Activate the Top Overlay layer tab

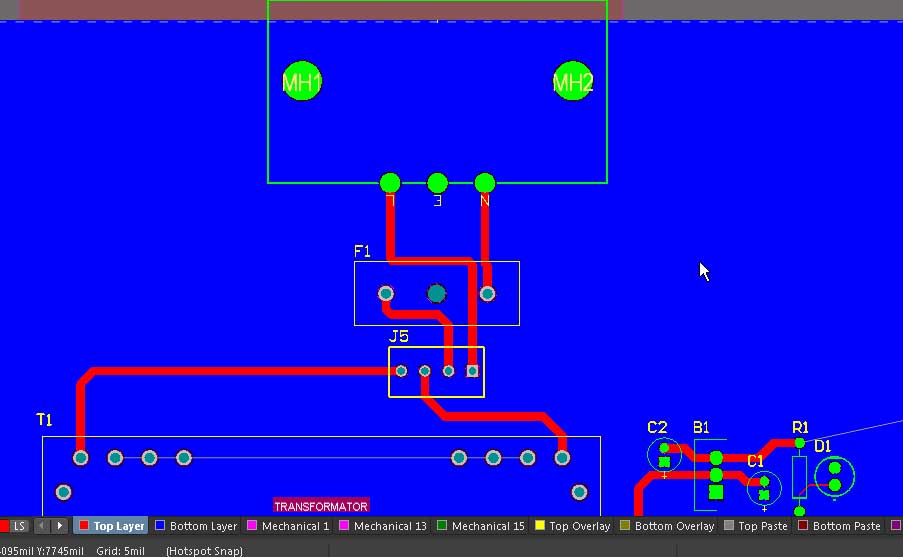(572, 526)
